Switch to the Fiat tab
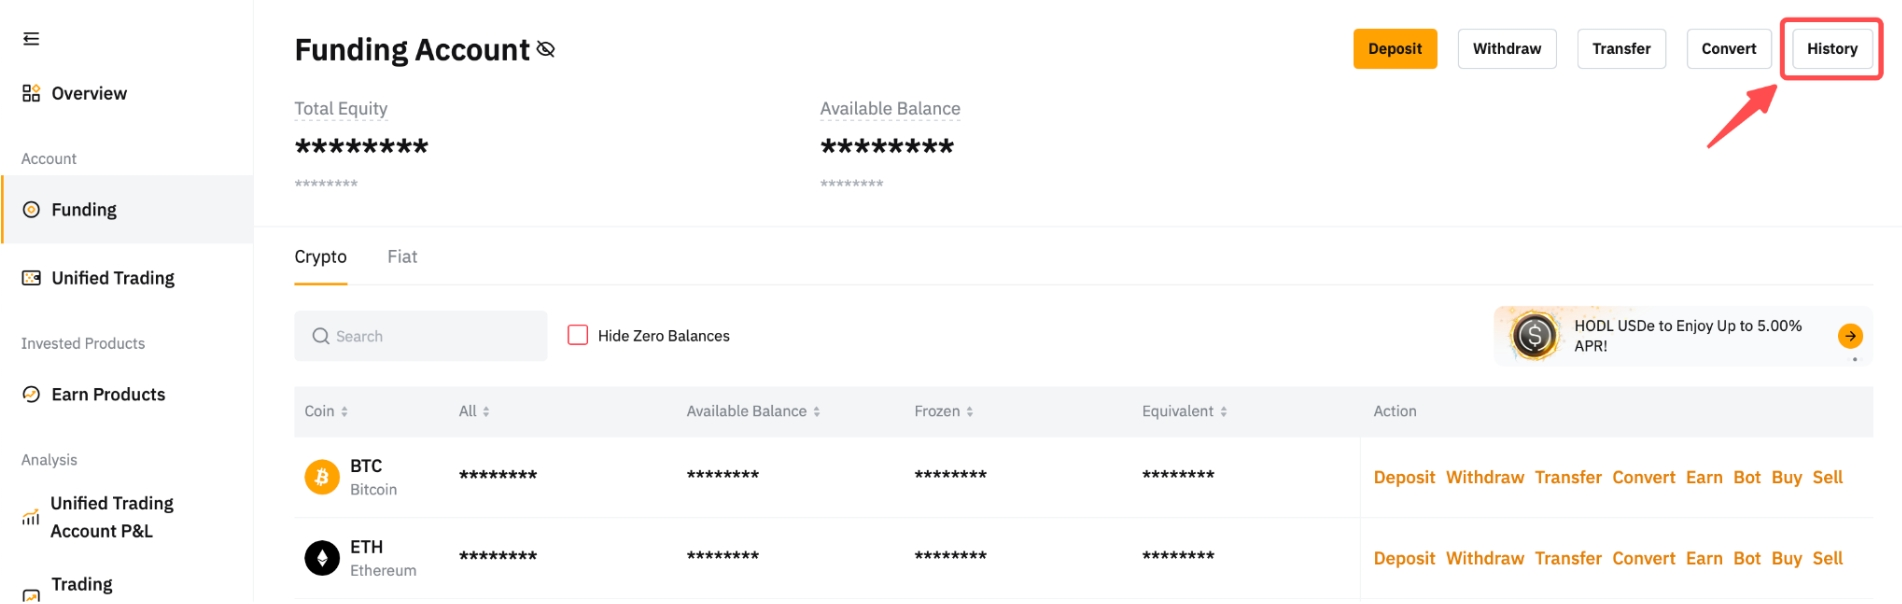 click(x=402, y=257)
